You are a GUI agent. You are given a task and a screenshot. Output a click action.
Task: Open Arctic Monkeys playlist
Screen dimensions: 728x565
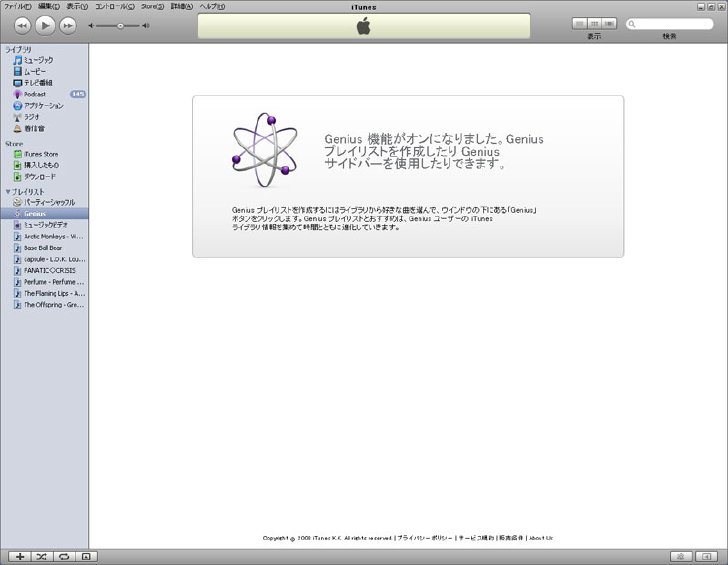[x=49, y=236]
